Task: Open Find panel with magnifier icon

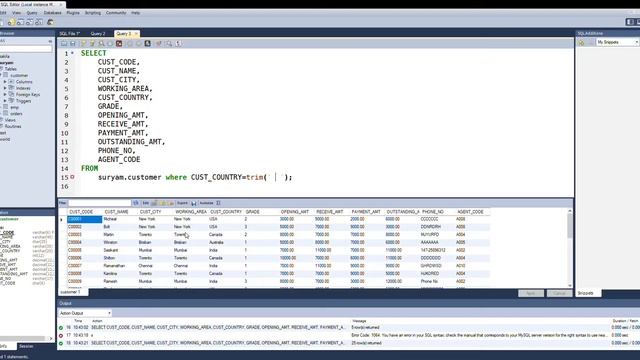Action: click(169, 43)
